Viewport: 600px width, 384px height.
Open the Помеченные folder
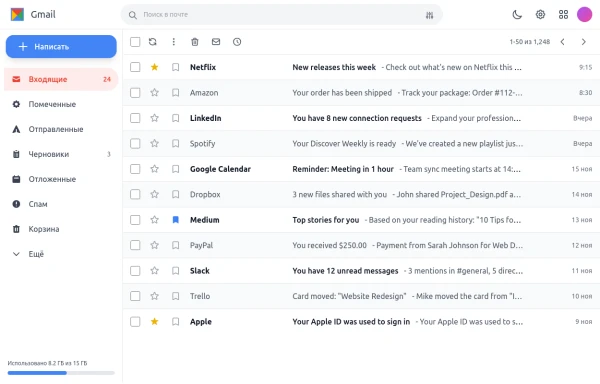[61, 104]
